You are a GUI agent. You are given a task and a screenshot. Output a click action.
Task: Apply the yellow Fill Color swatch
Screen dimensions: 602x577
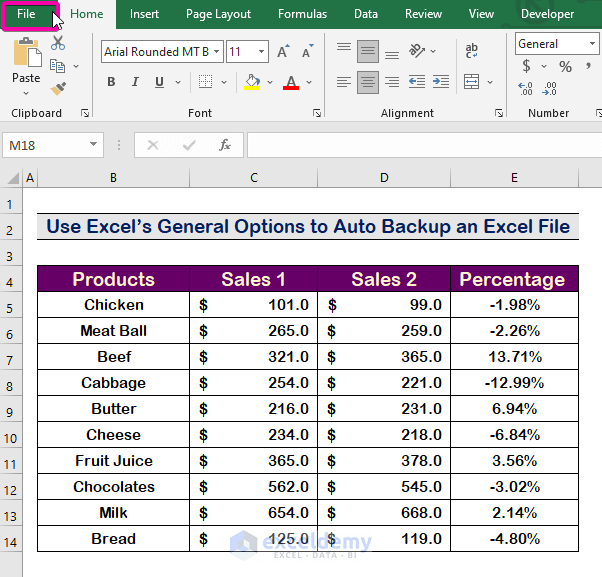click(x=253, y=82)
